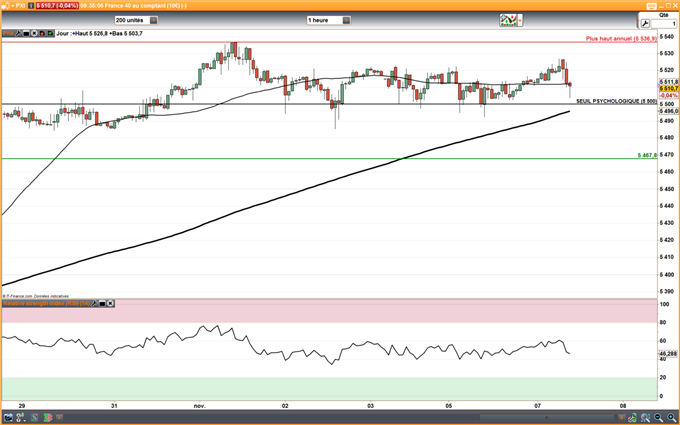Click inside the Qte quantity field
Viewport: 680px width, 425px height.
(x=664, y=24)
